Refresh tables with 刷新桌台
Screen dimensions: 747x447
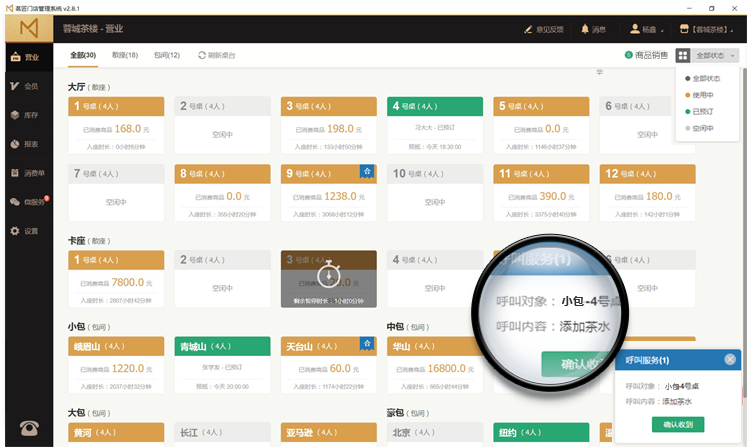pyautogui.click(x=217, y=55)
